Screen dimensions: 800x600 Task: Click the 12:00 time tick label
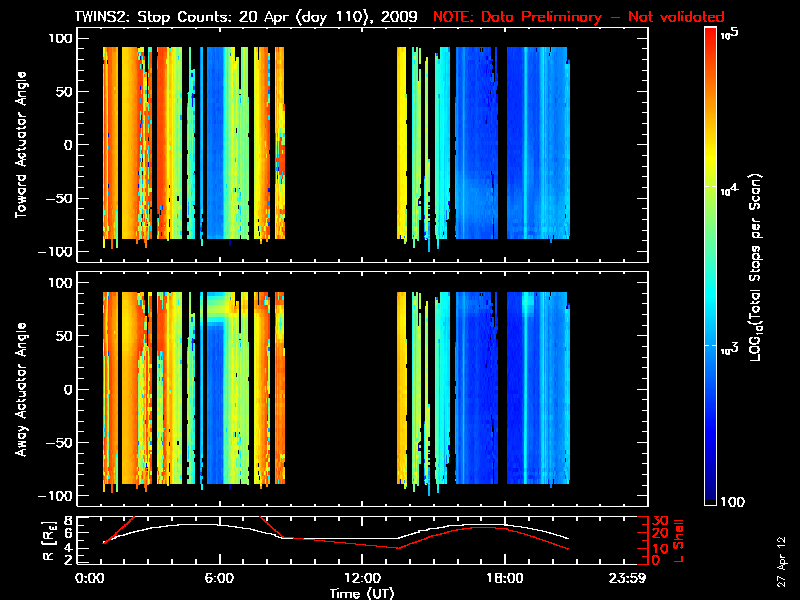pos(361,578)
